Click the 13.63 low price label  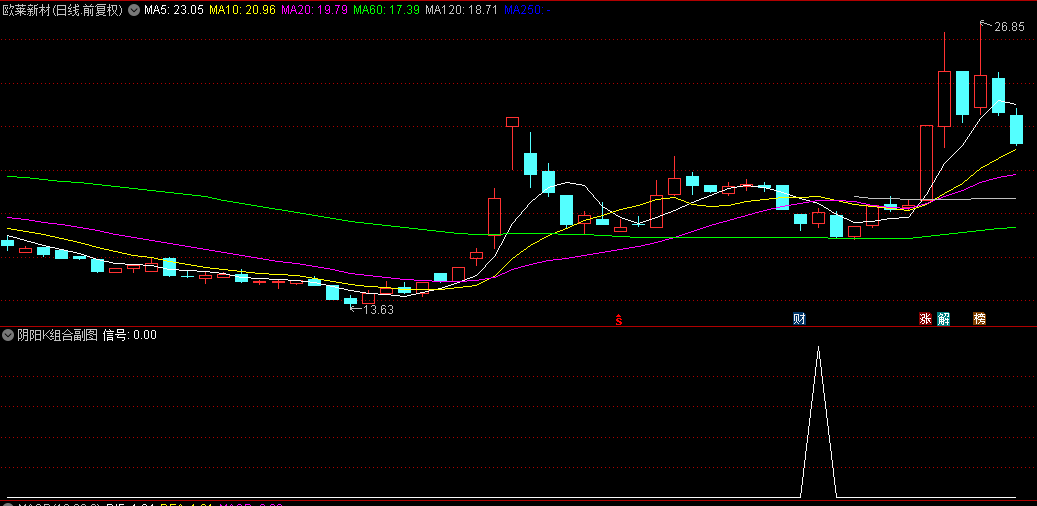pos(378,310)
